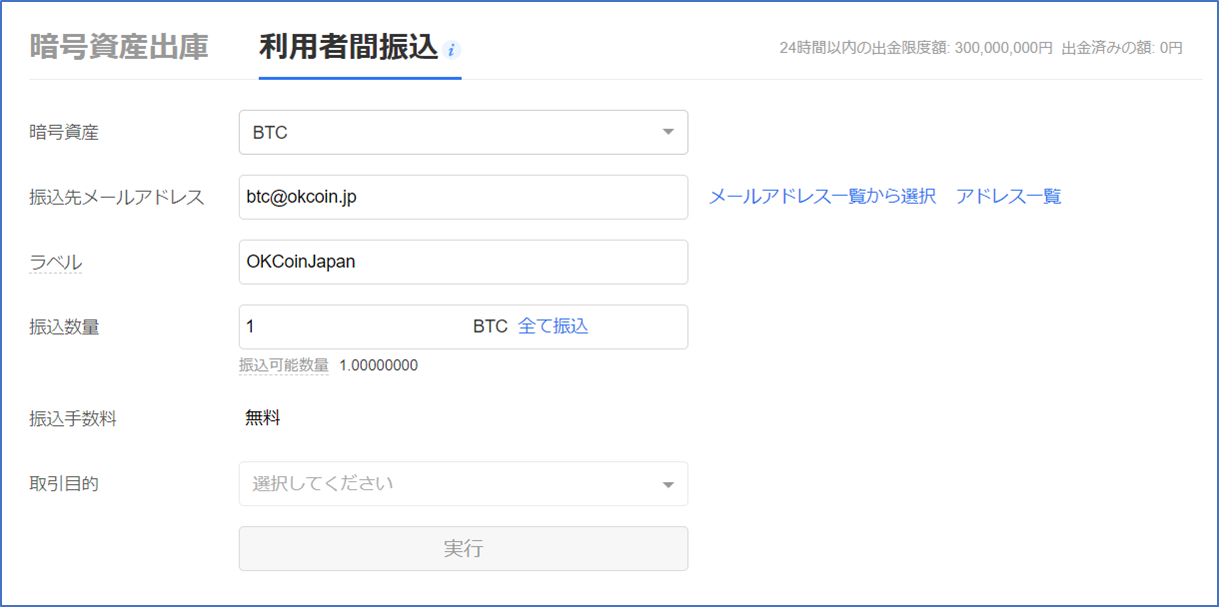
Task: Click the info icon next to 利用者間振込
Action: pos(452,50)
